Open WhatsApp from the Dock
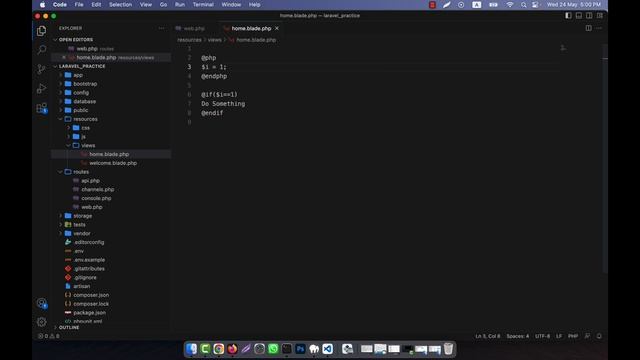The height and width of the screenshot is (360, 640). pos(273,349)
